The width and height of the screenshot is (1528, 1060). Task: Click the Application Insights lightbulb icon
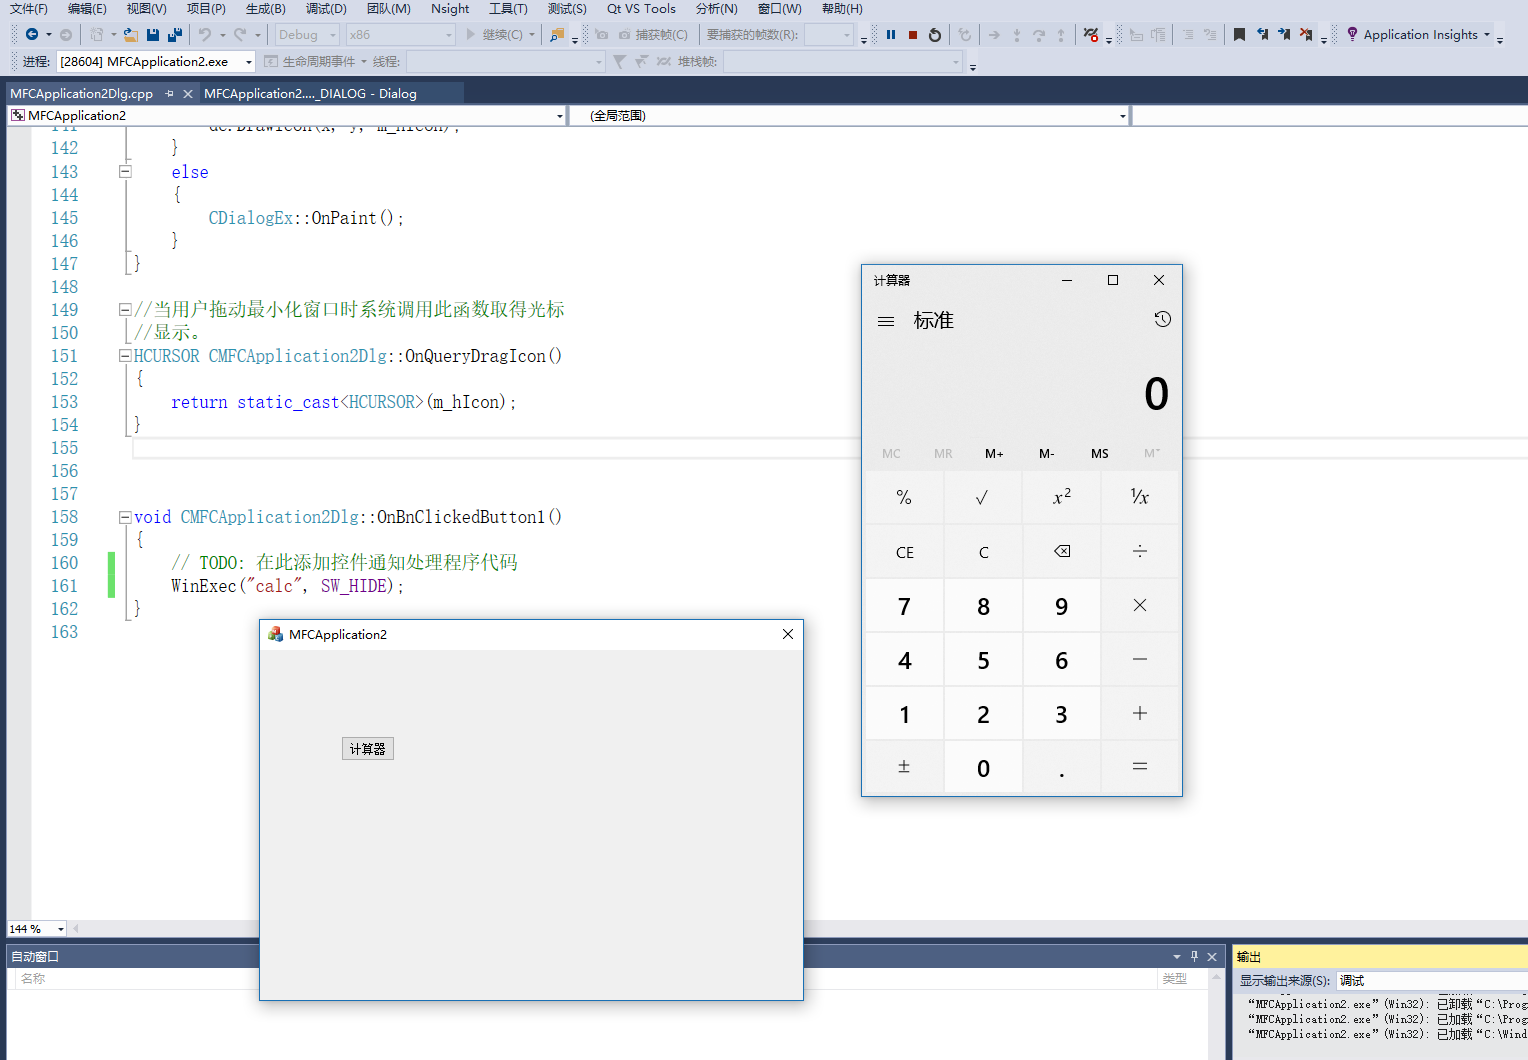click(1352, 34)
